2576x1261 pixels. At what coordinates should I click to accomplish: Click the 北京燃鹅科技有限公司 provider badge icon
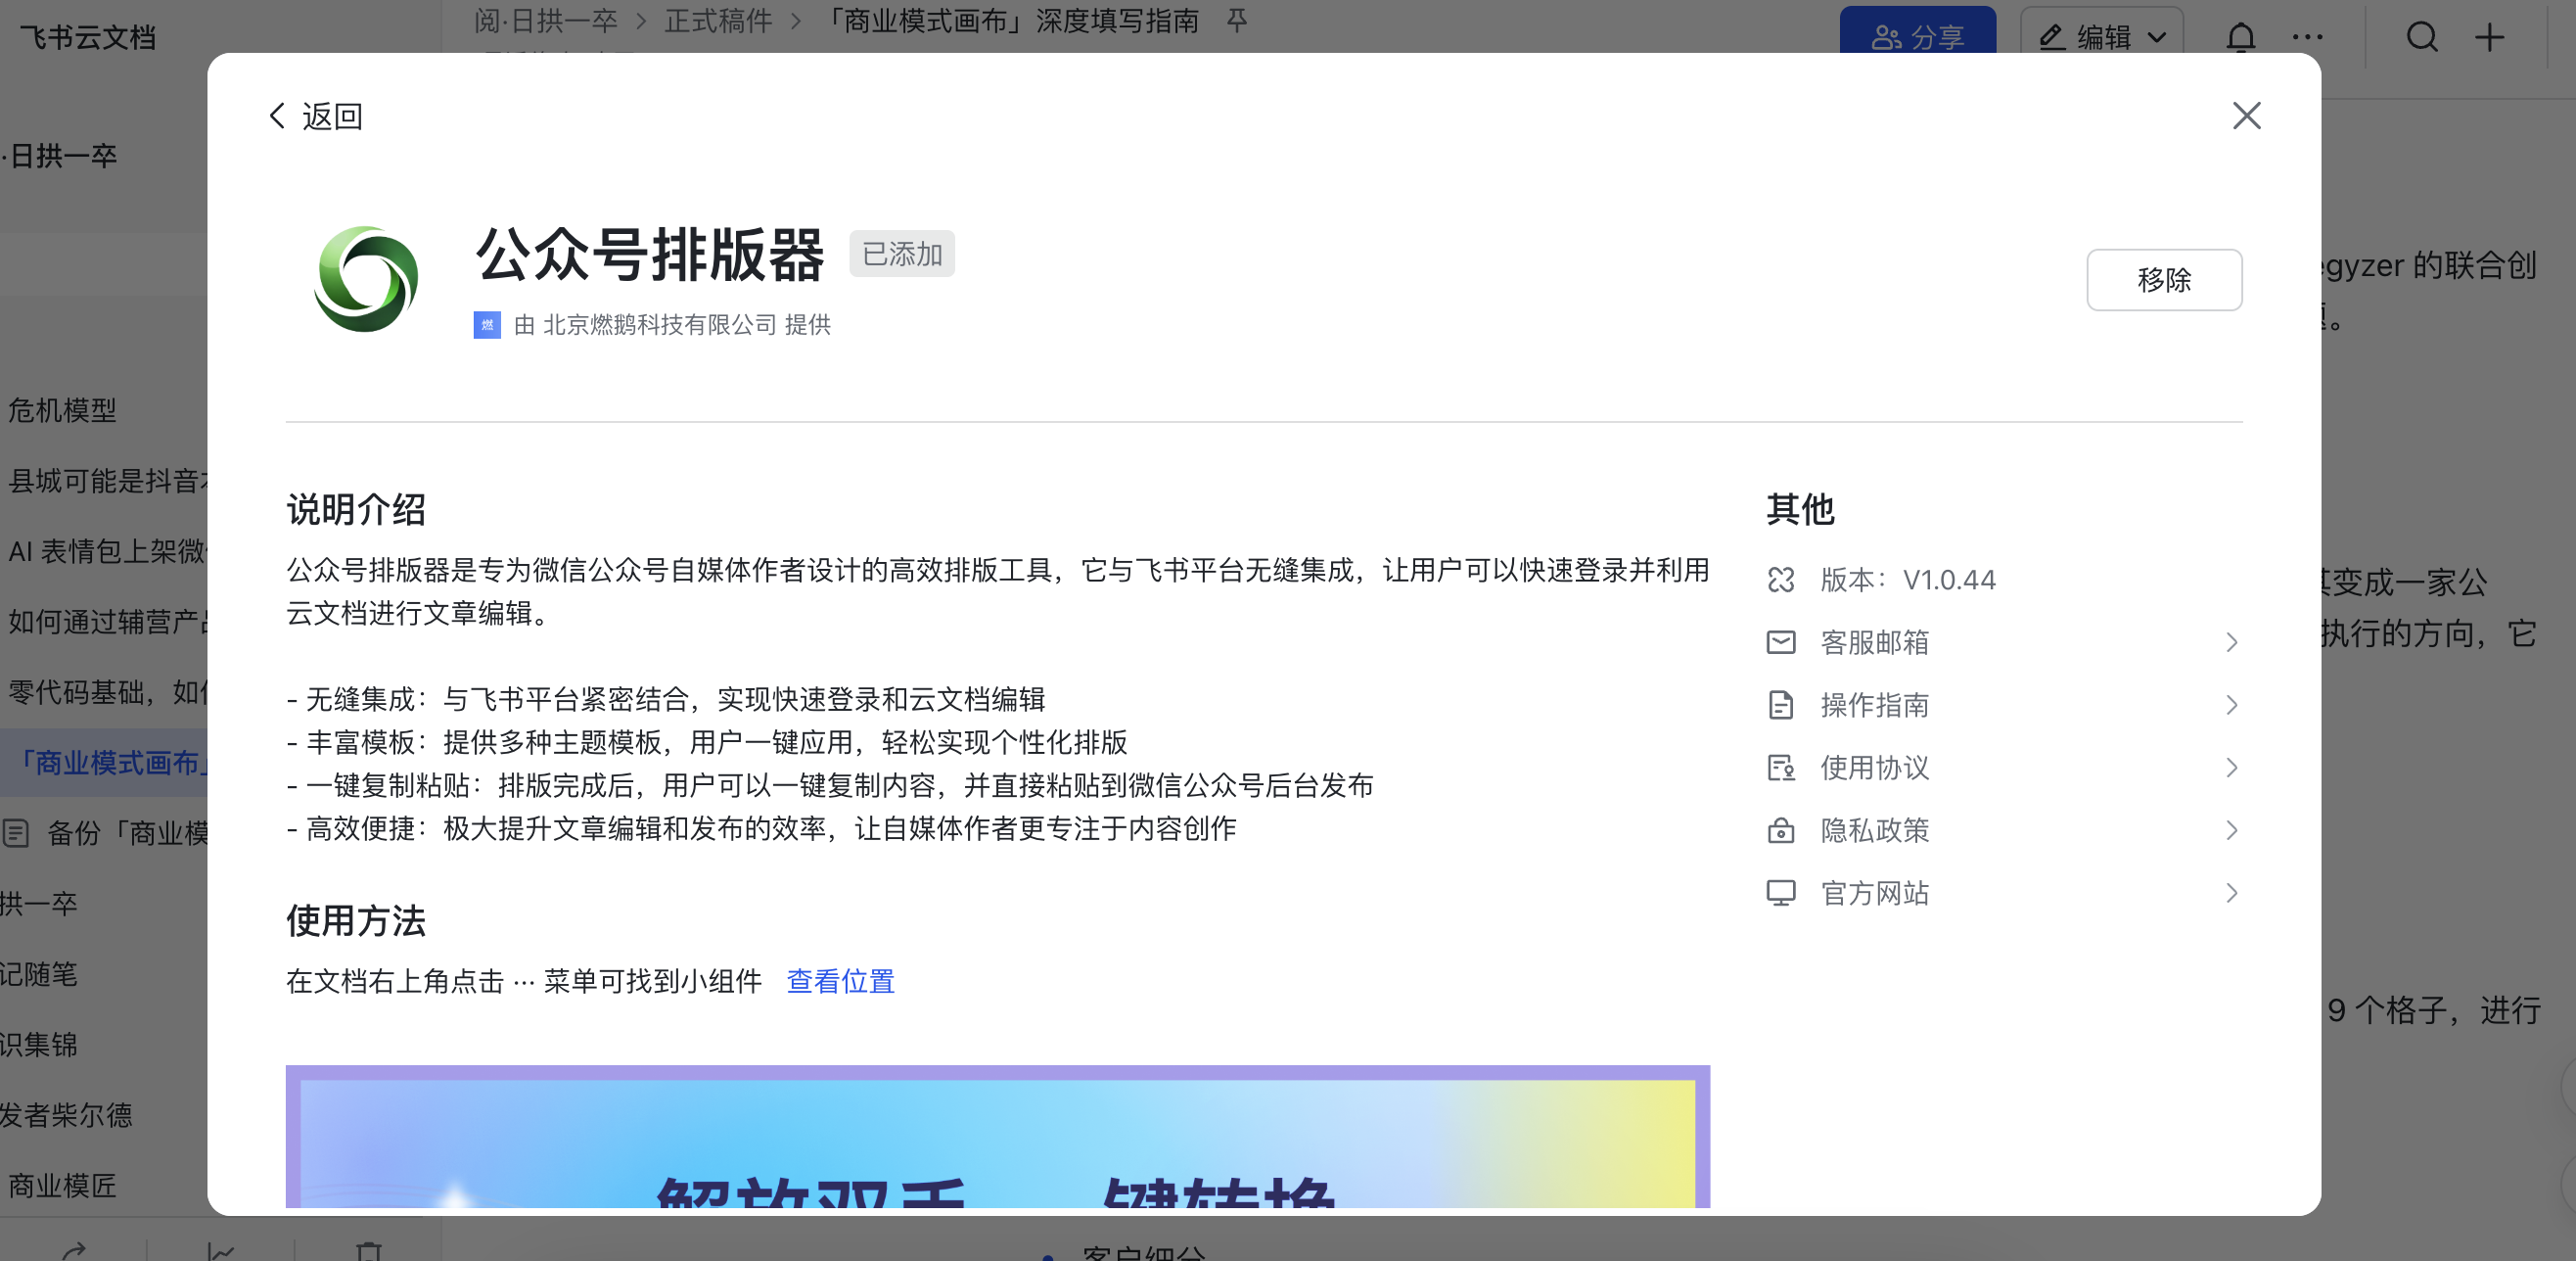point(487,325)
